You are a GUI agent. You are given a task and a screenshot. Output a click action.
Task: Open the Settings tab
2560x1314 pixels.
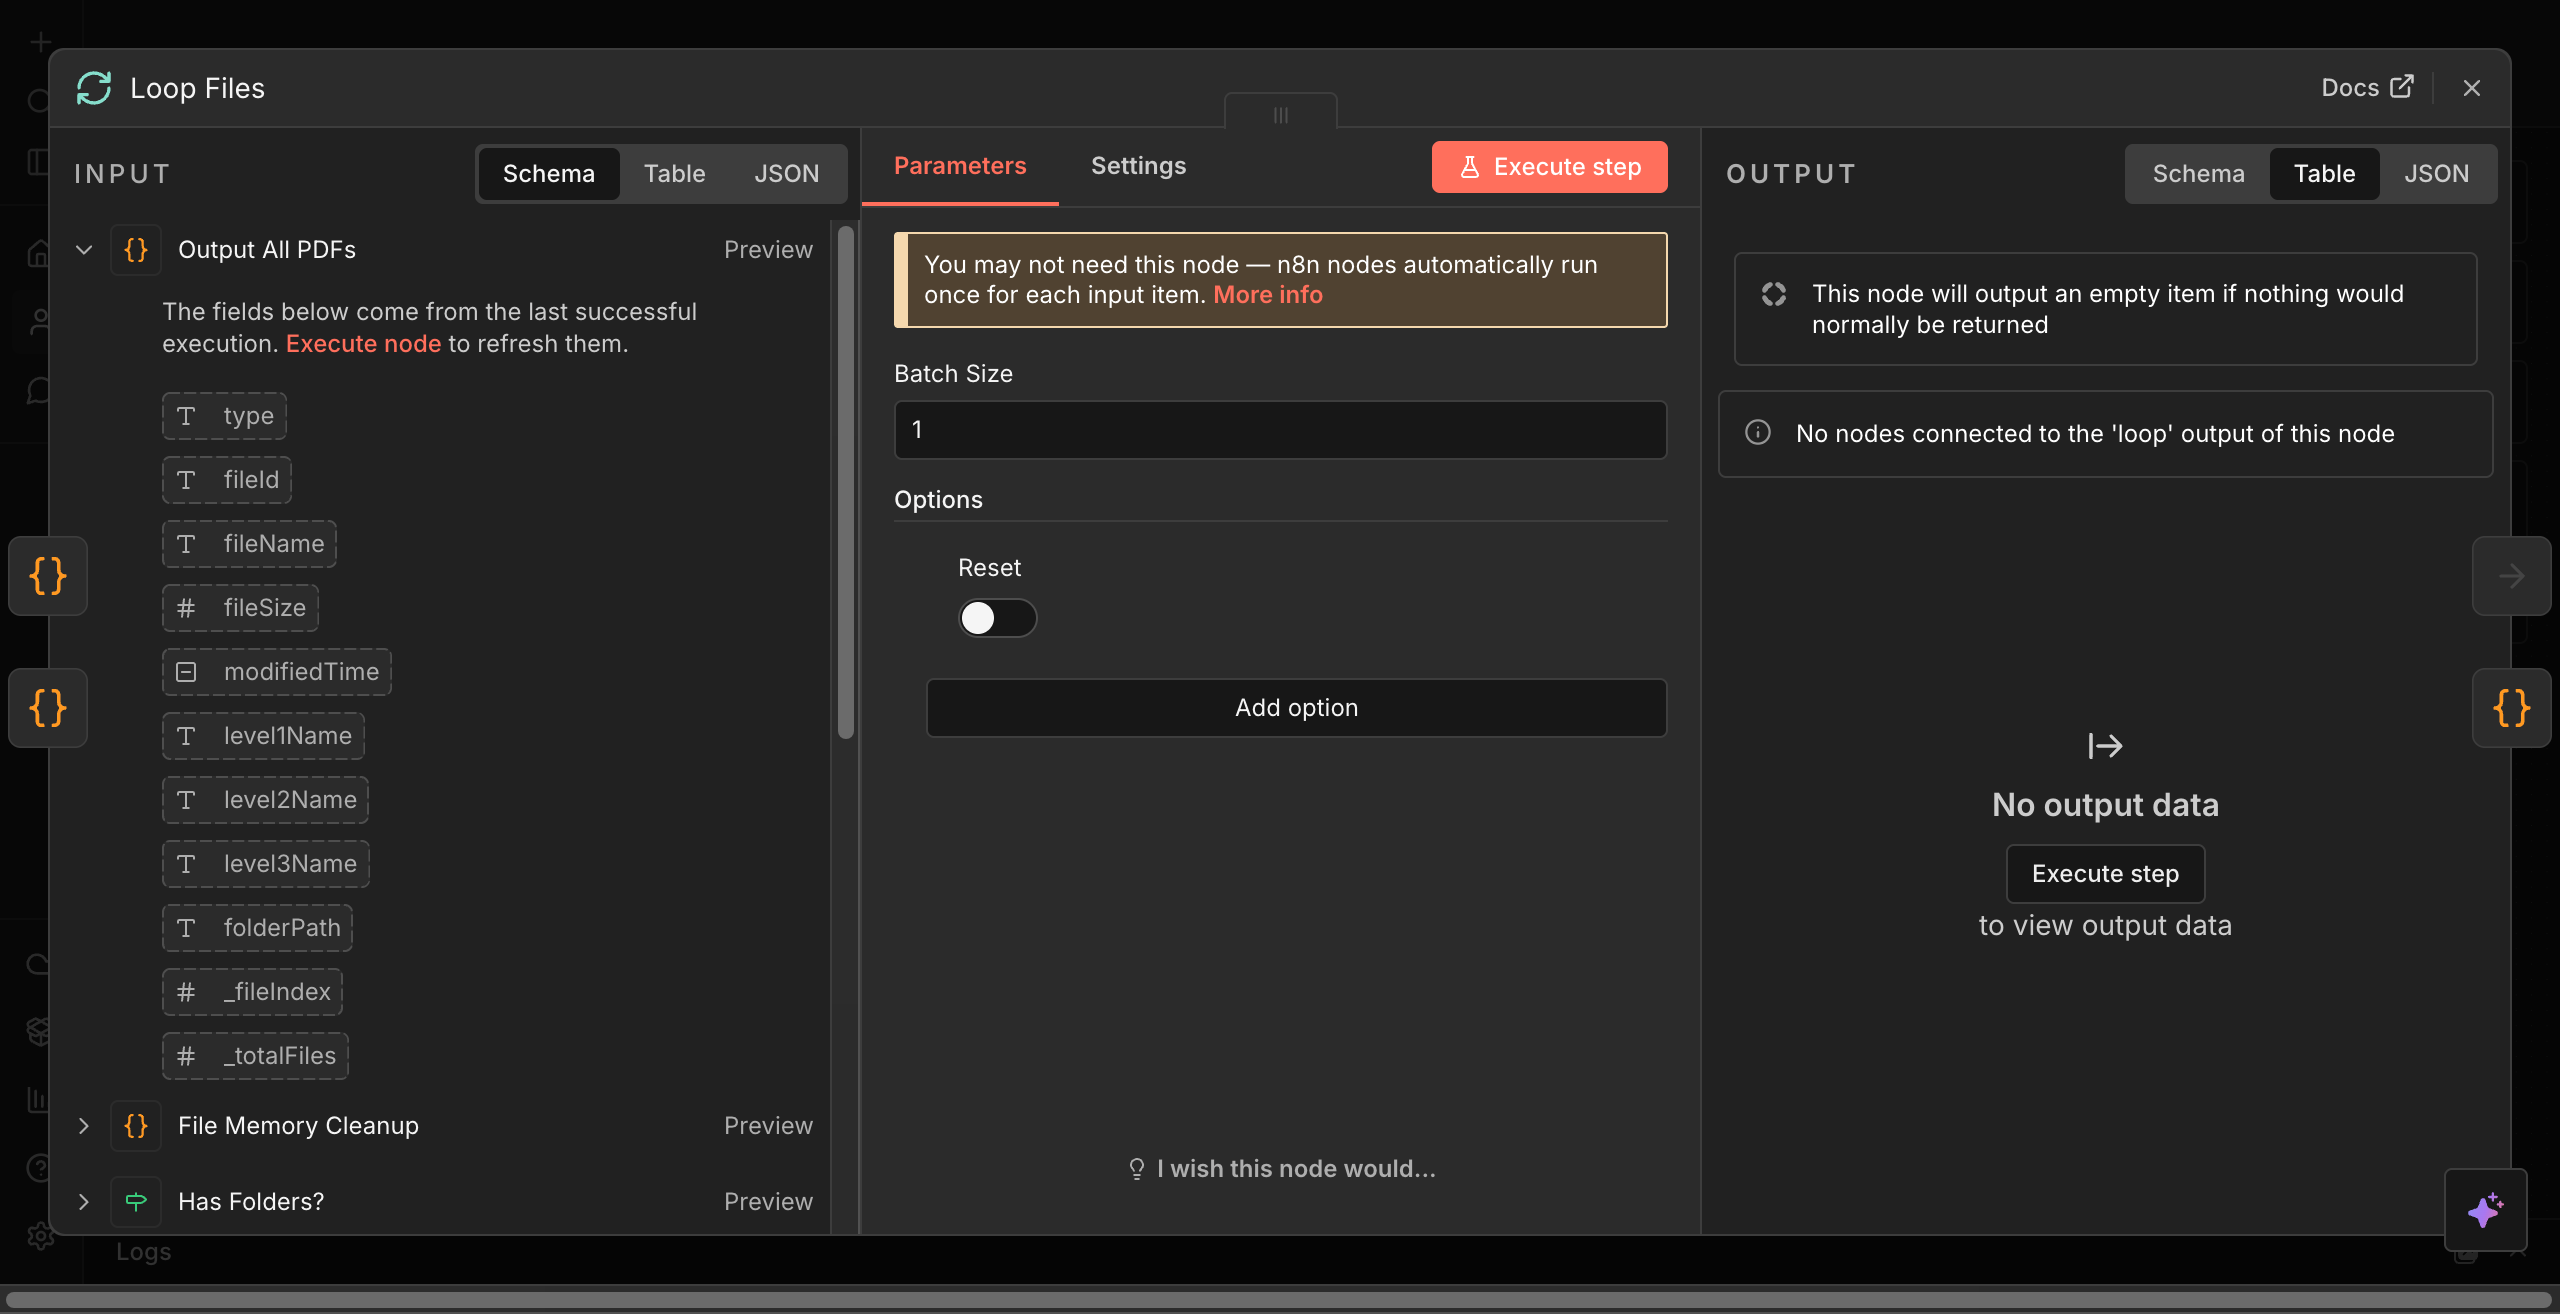pyautogui.click(x=1138, y=166)
